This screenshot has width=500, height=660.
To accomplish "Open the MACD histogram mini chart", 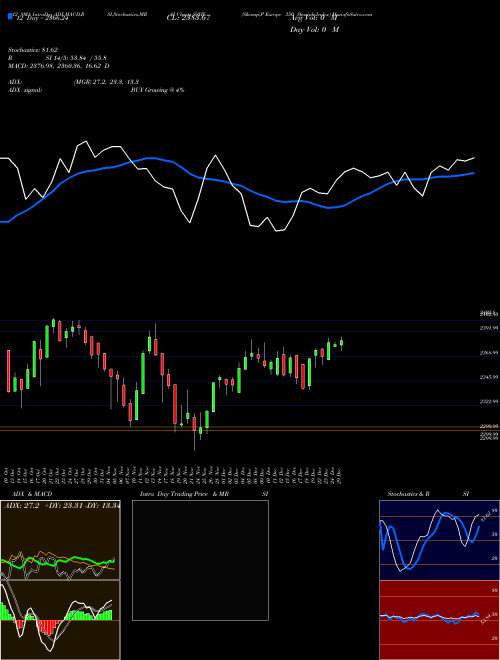I will [60, 620].
